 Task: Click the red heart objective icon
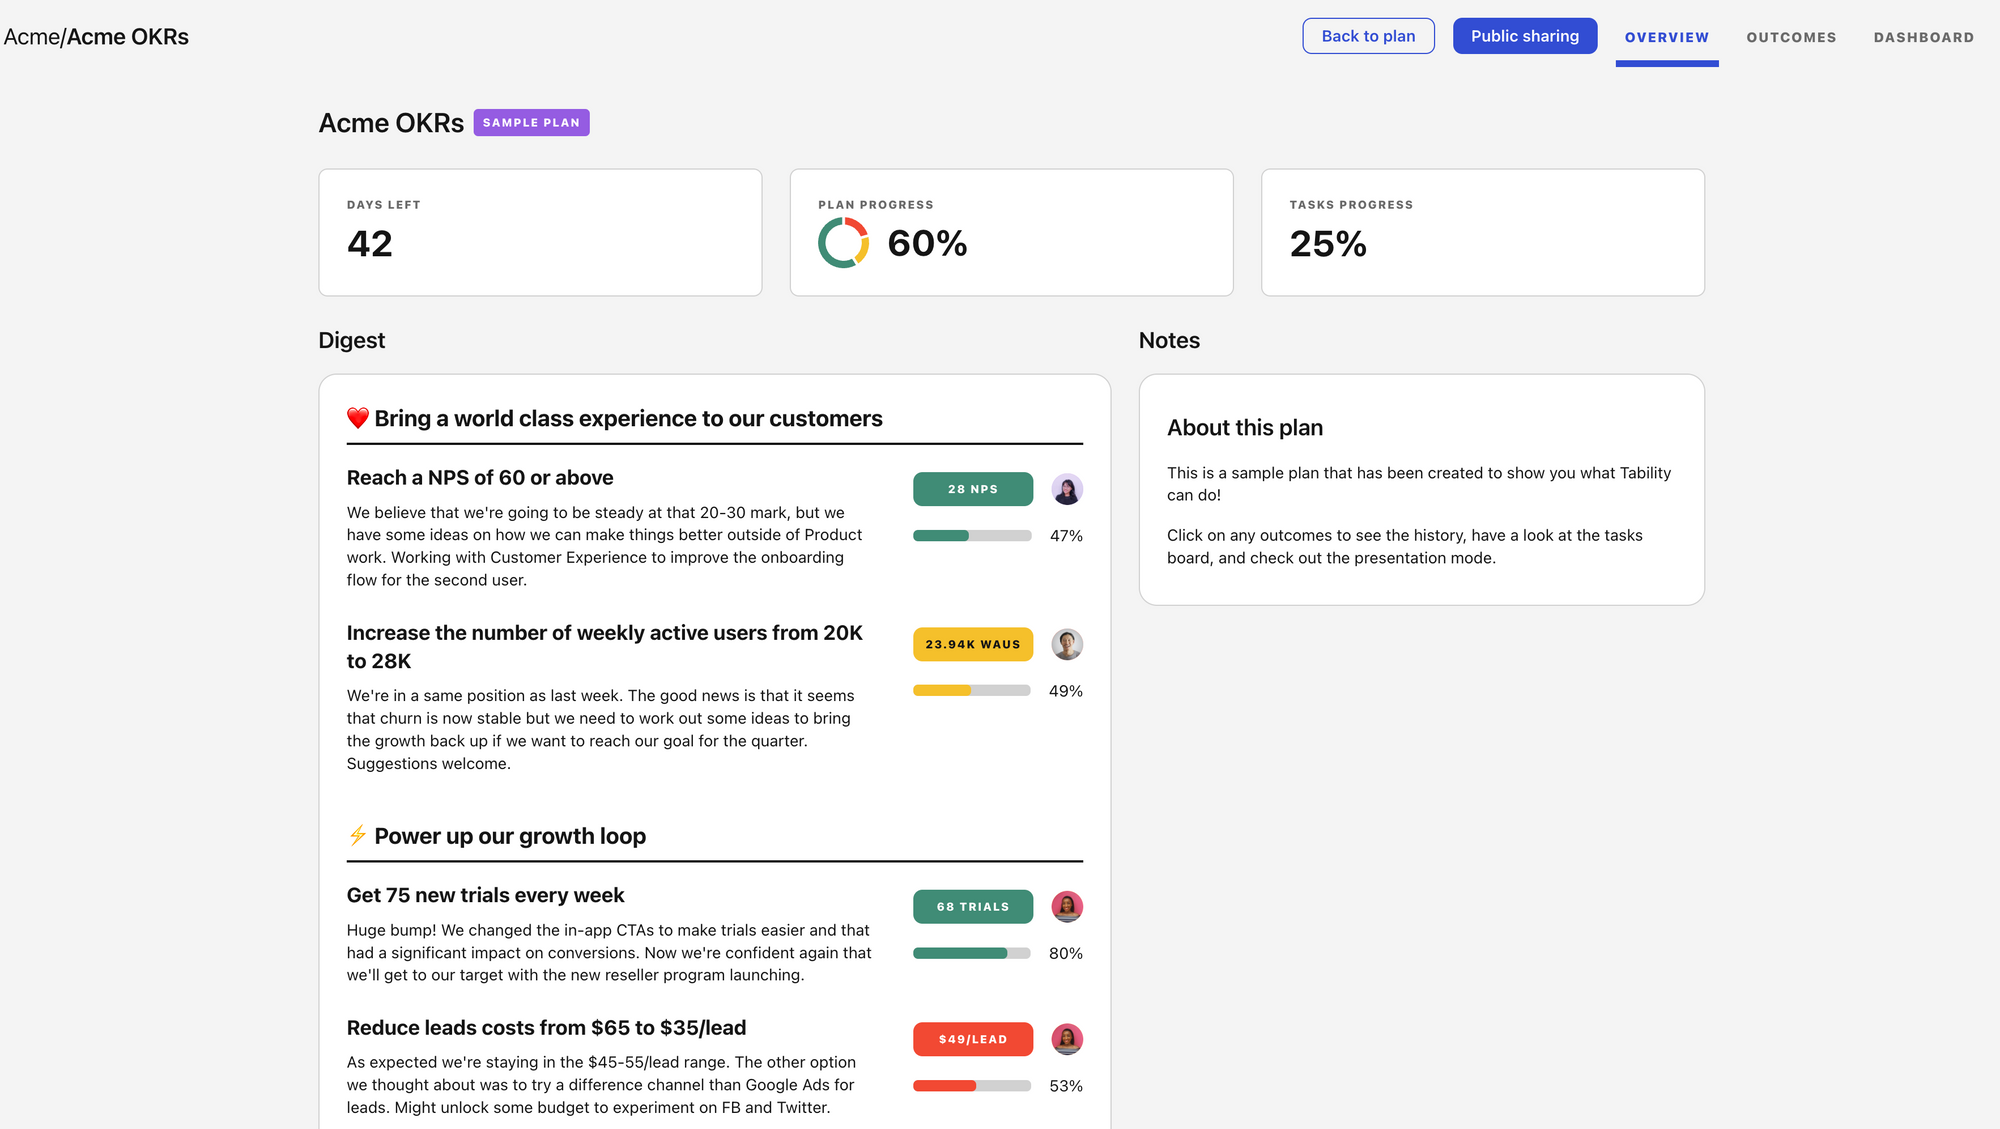pyautogui.click(x=357, y=418)
